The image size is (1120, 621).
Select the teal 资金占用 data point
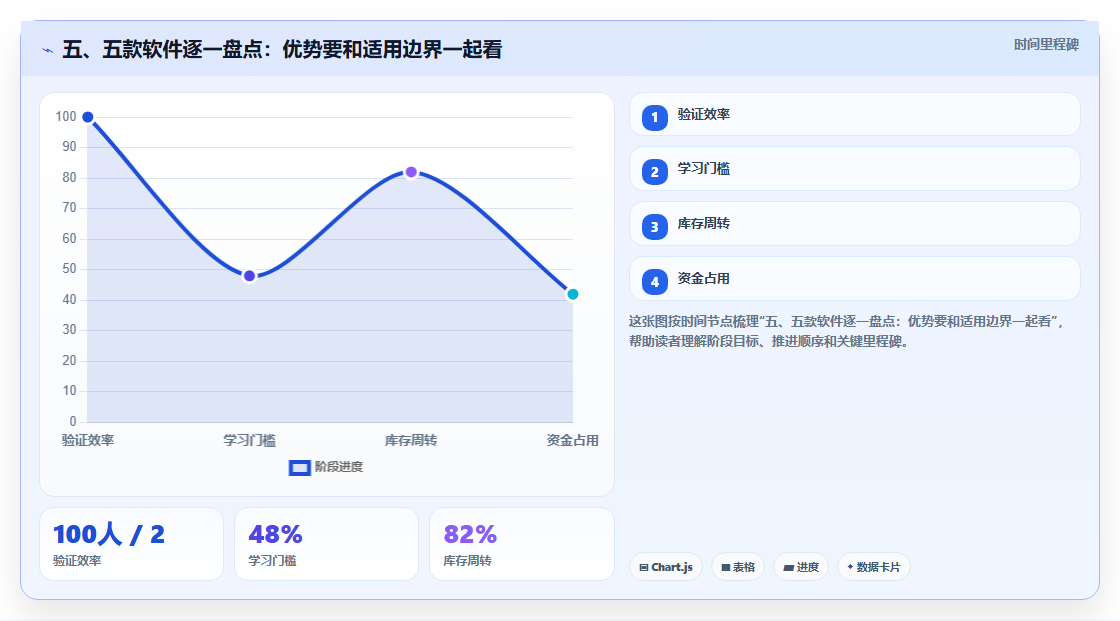pos(572,294)
